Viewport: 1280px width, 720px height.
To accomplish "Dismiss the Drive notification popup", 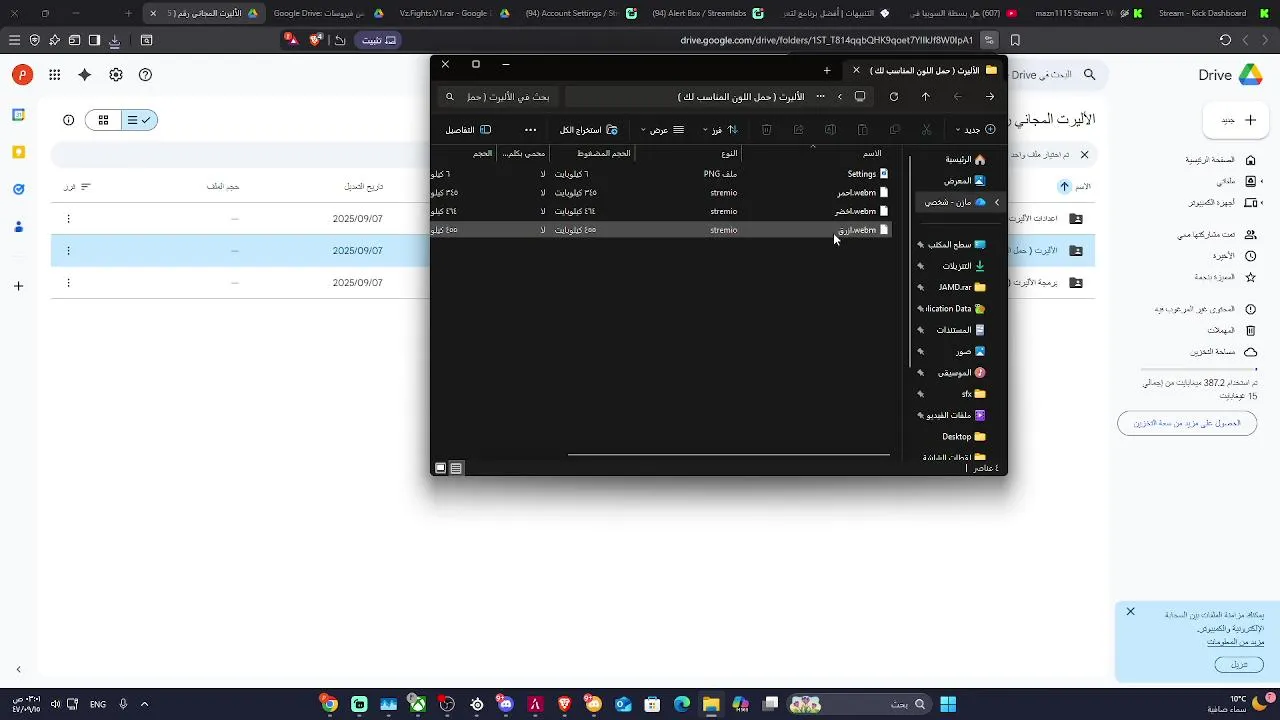I will click(x=1131, y=611).
